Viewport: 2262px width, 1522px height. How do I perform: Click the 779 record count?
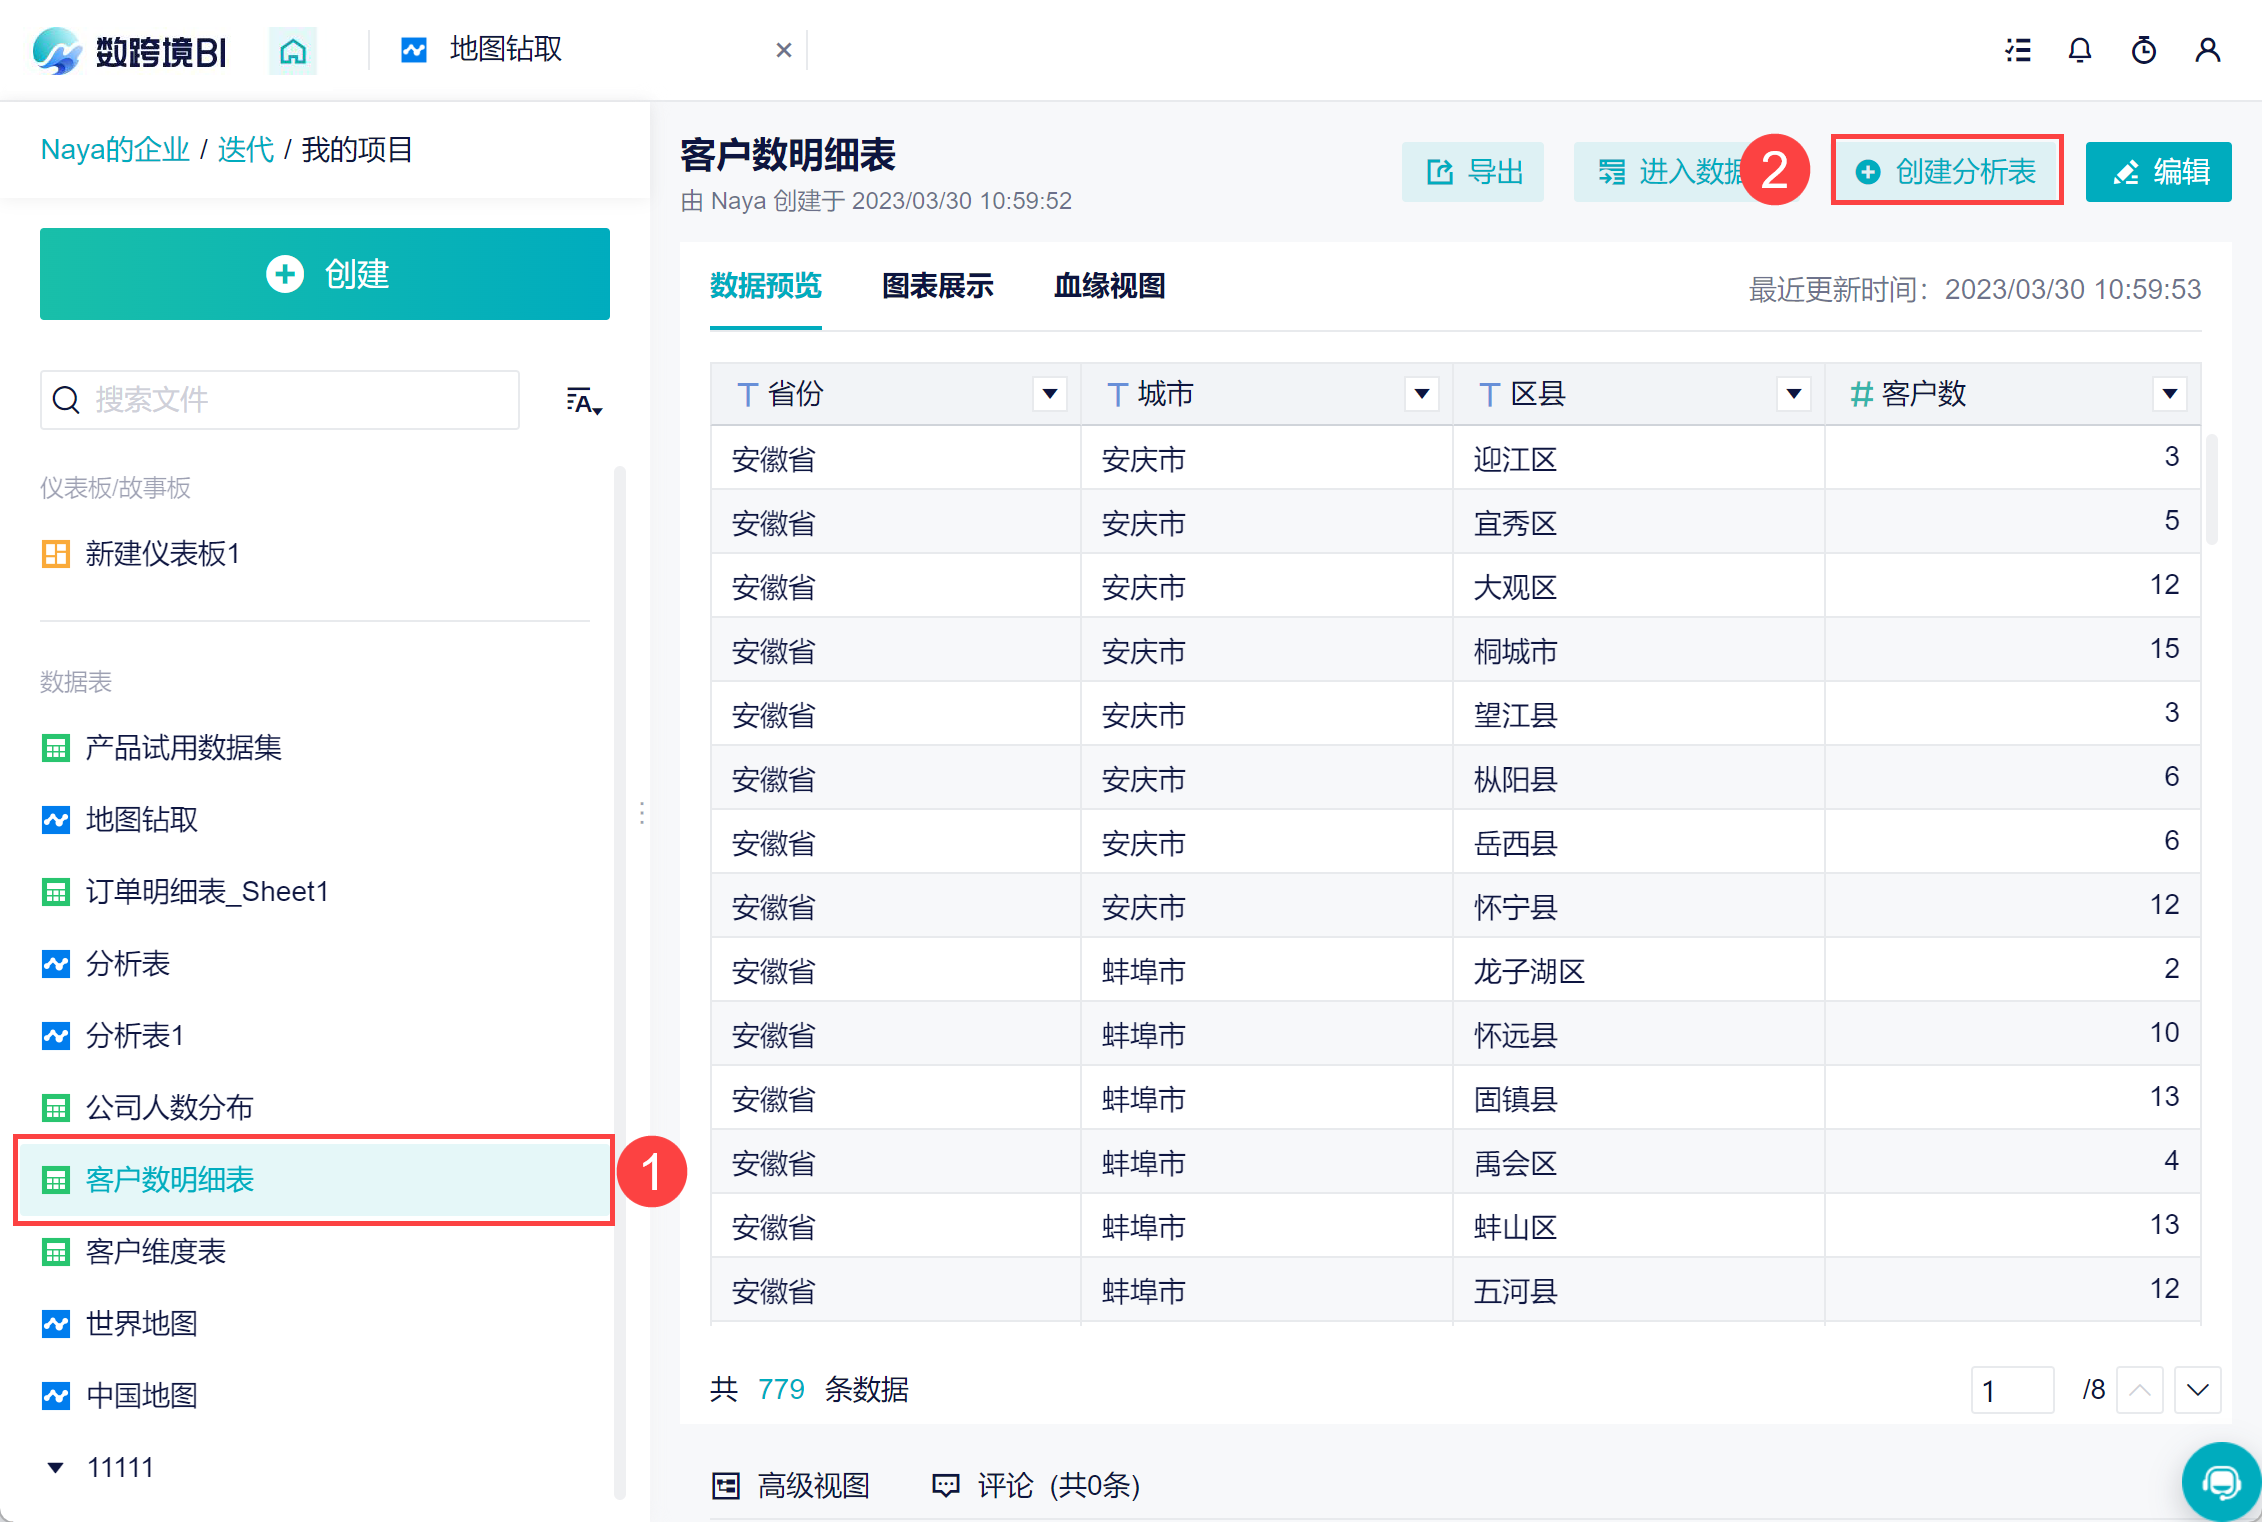click(781, 1390)
